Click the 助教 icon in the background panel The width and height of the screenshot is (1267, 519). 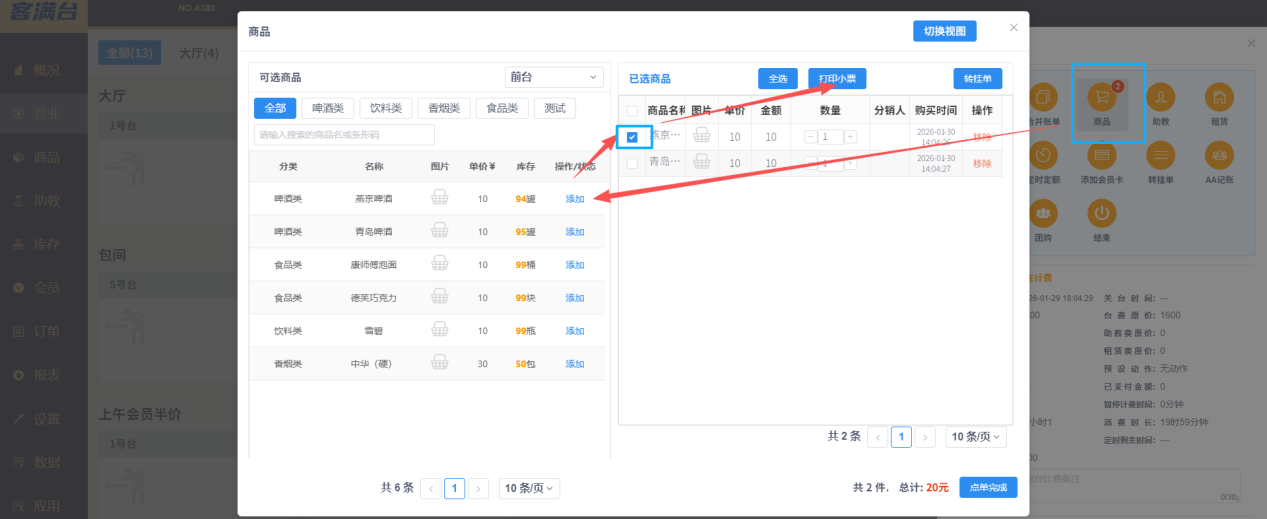(1160, 97)
